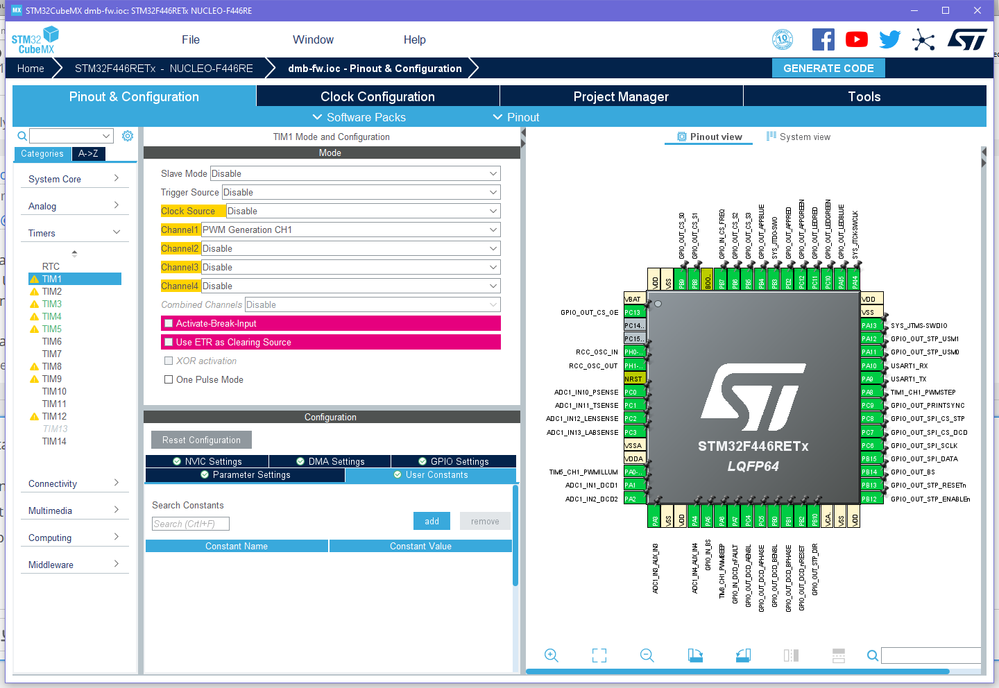Image resolution: width=999 pixels, height=688 pixels.
Task: Click the STM32F446RETx - NUCLEO-F446RE breadcrumb
Action: [164, 68]
